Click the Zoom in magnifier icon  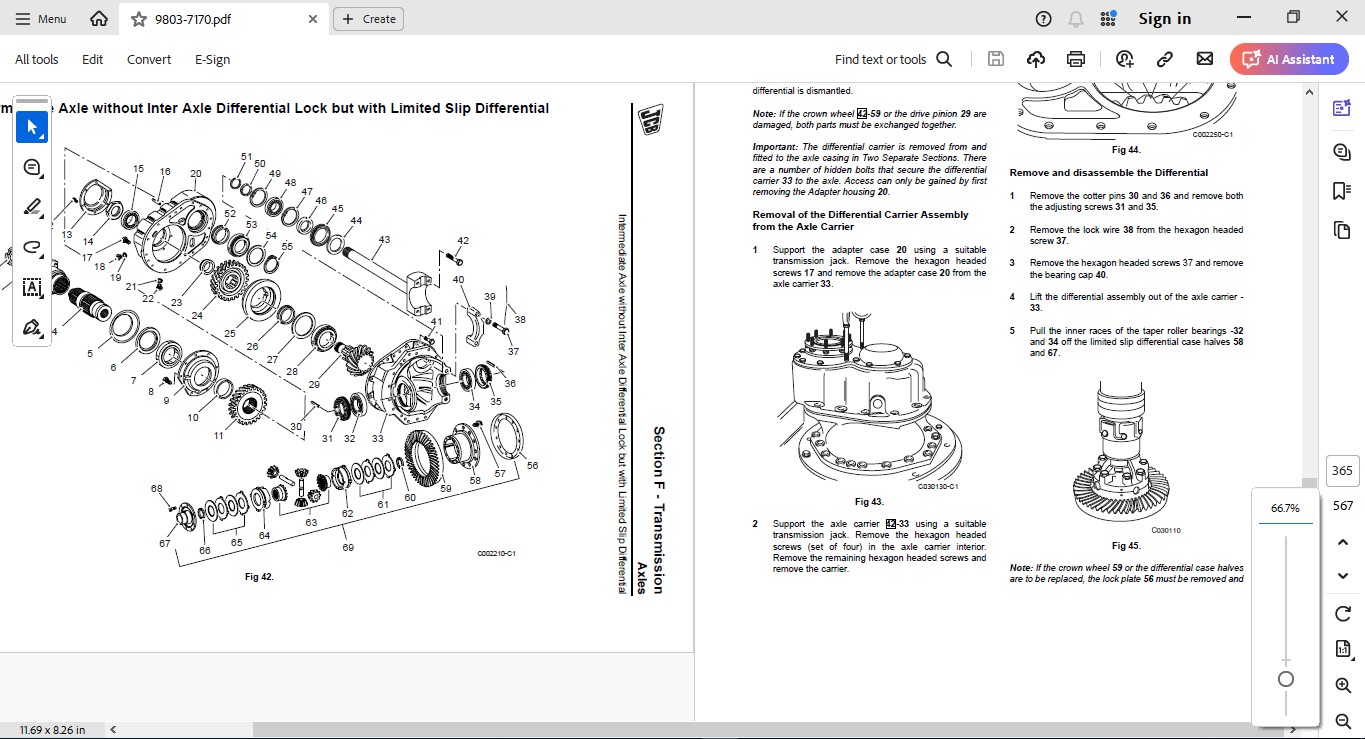coord(1343,685)
